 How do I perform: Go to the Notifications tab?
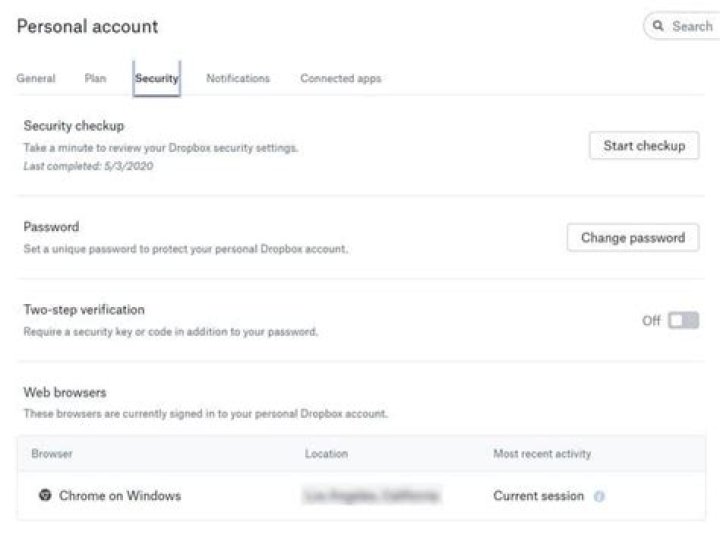(x=238, y=78)
